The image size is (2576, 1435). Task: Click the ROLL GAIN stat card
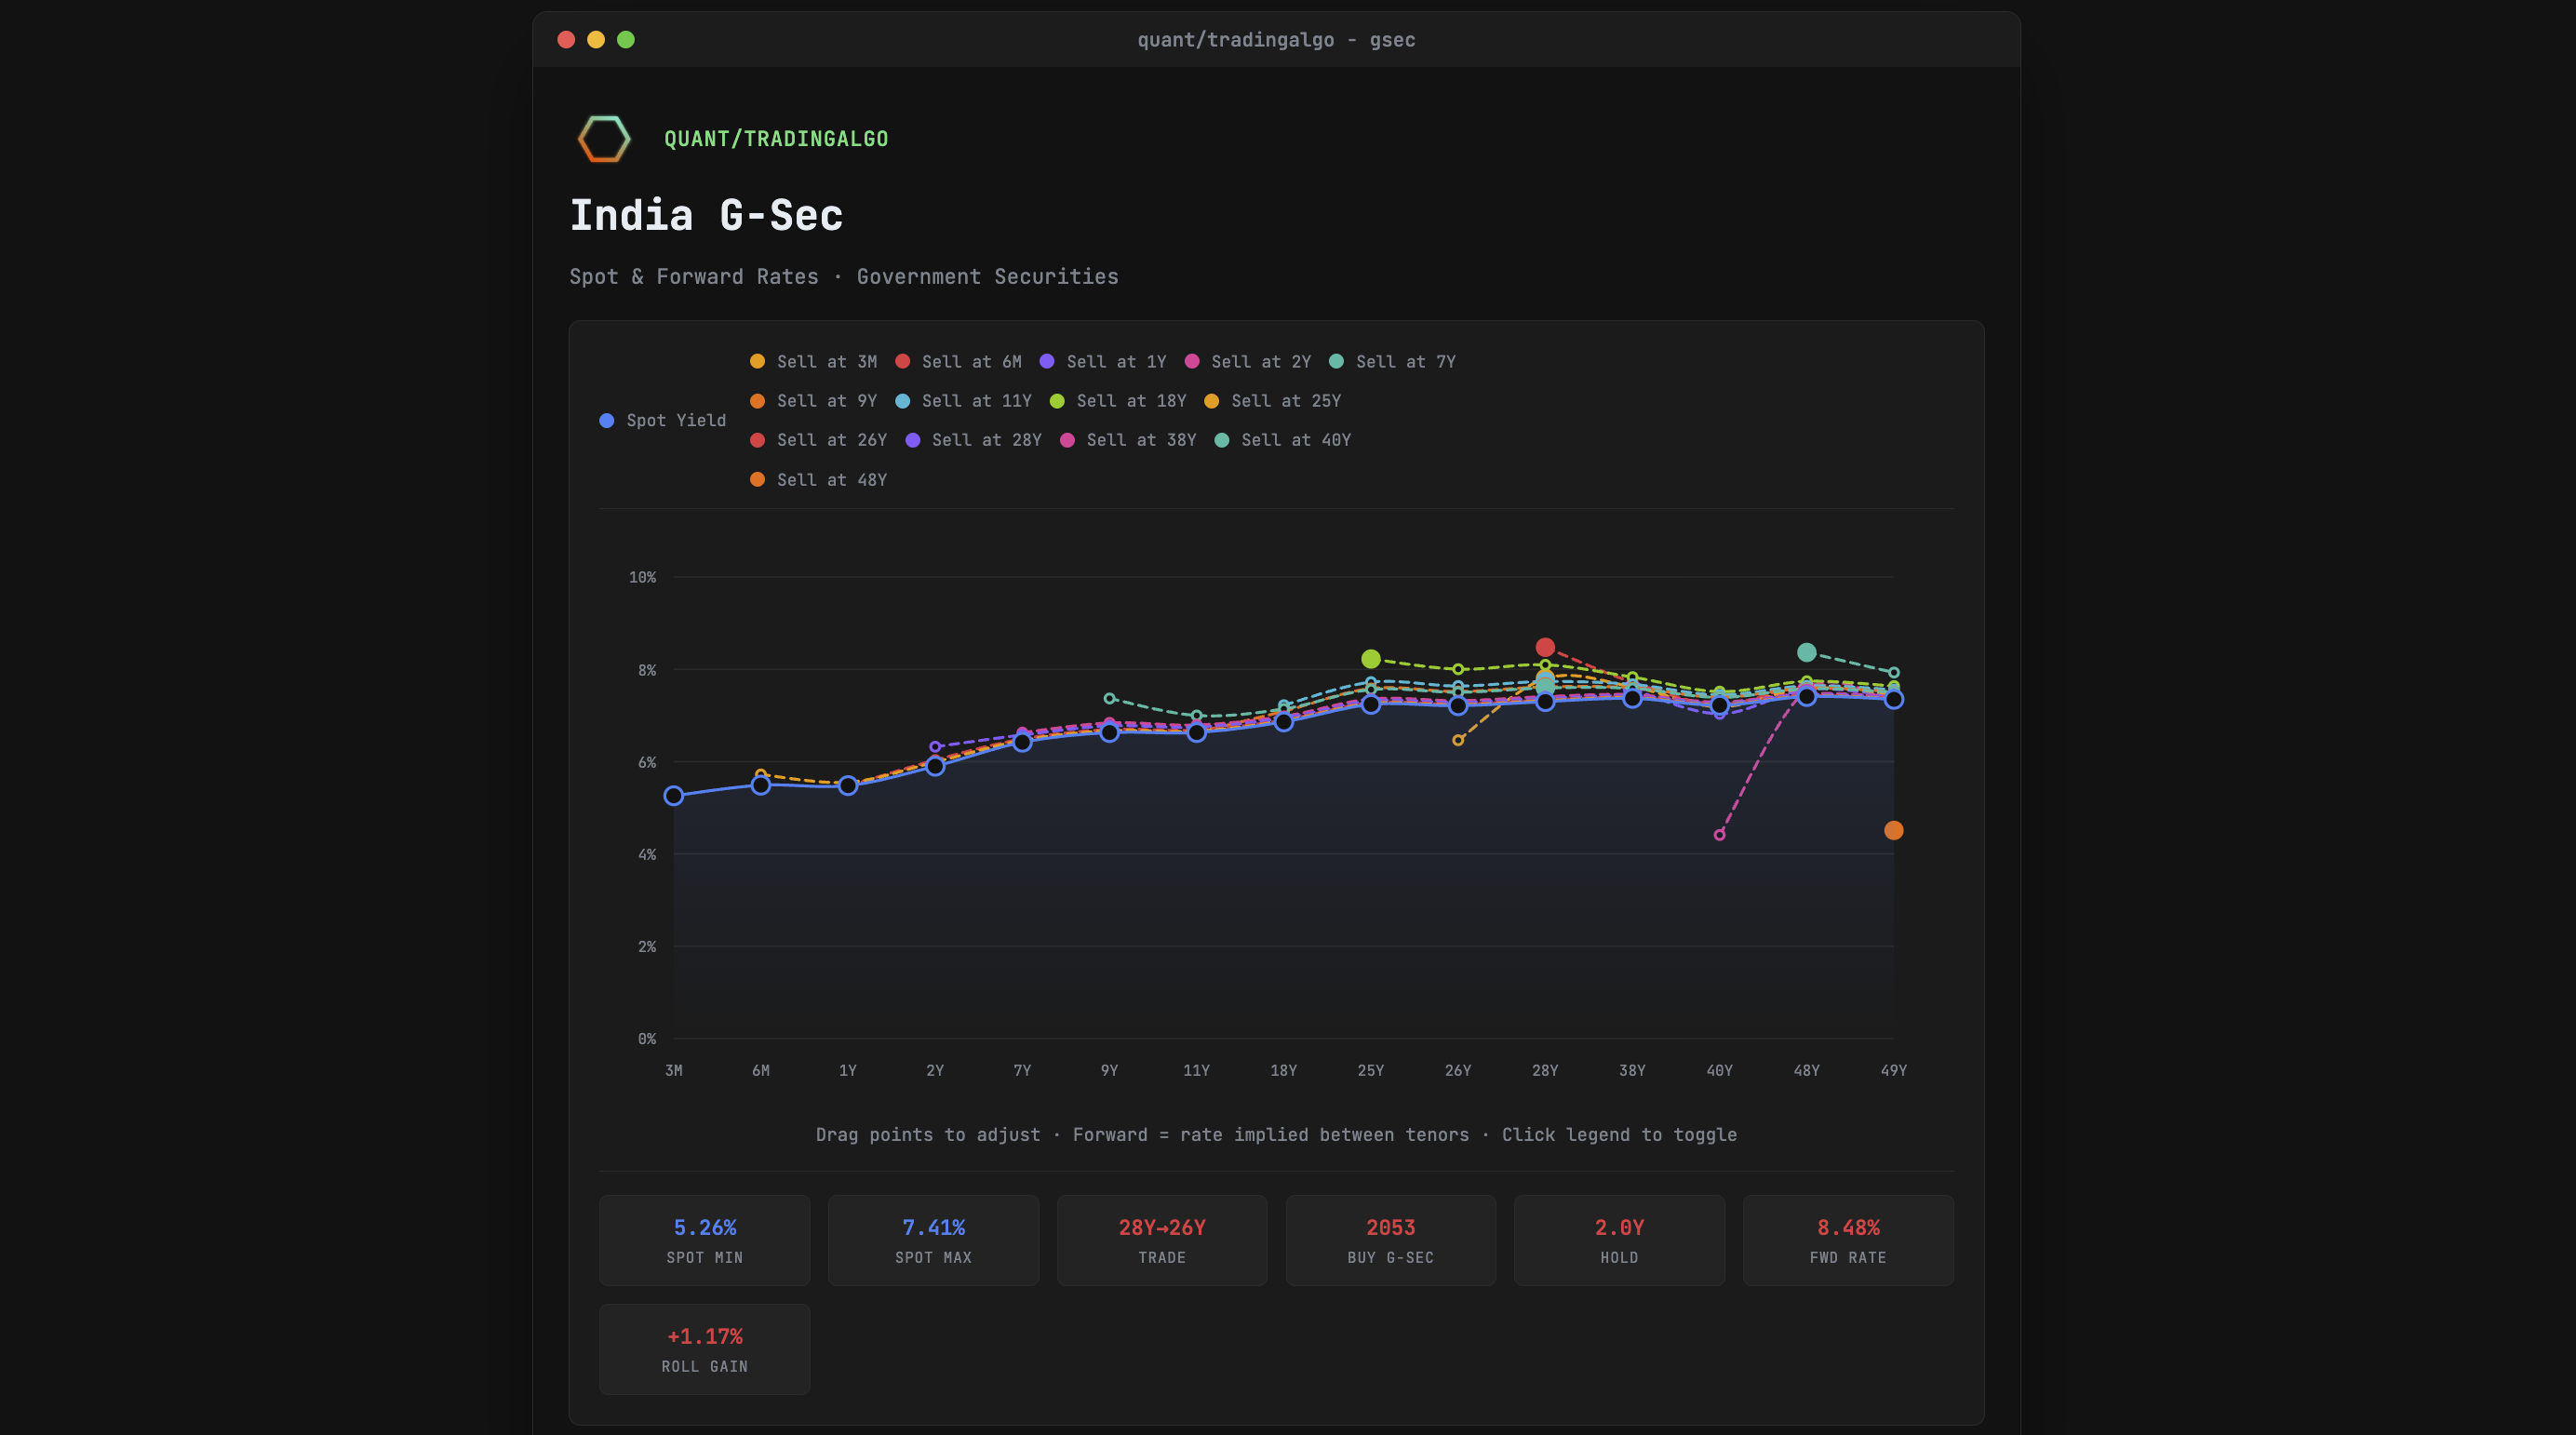point(704,1349)
